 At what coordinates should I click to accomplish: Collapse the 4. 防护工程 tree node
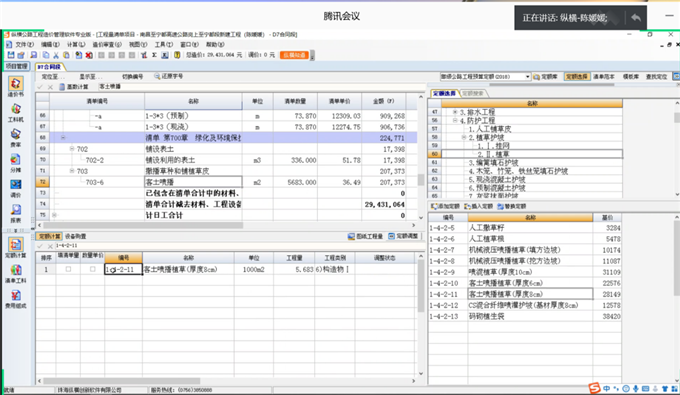[x=455, y=121]
